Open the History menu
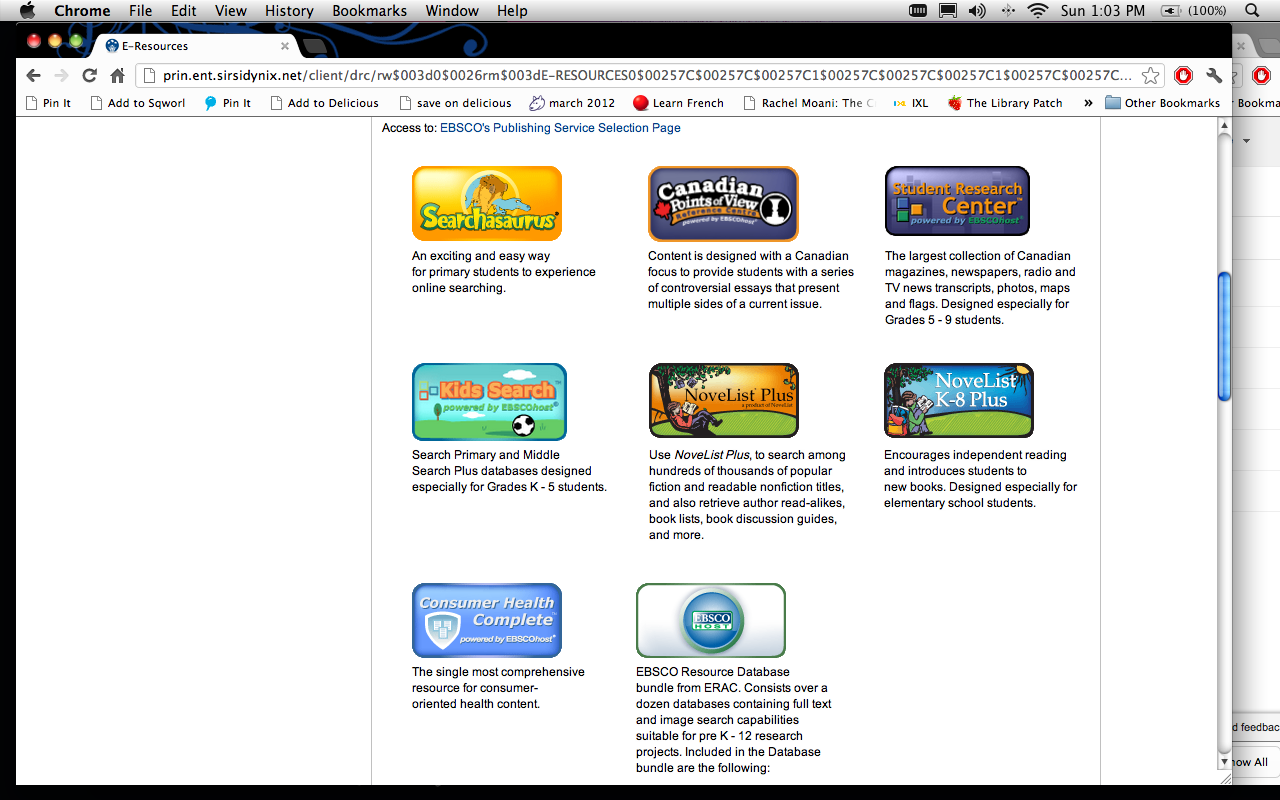The image size is (1280, 800). click(x=289, y=11)
